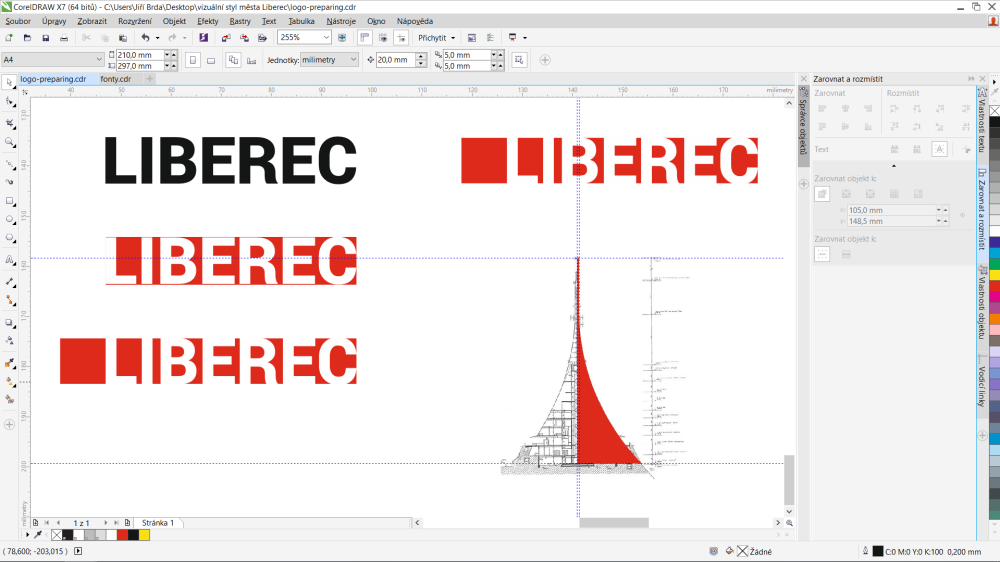Select the Zoom magnifier tool
This screenshot has width=1000, height=562.
click(x=10, y=142)
